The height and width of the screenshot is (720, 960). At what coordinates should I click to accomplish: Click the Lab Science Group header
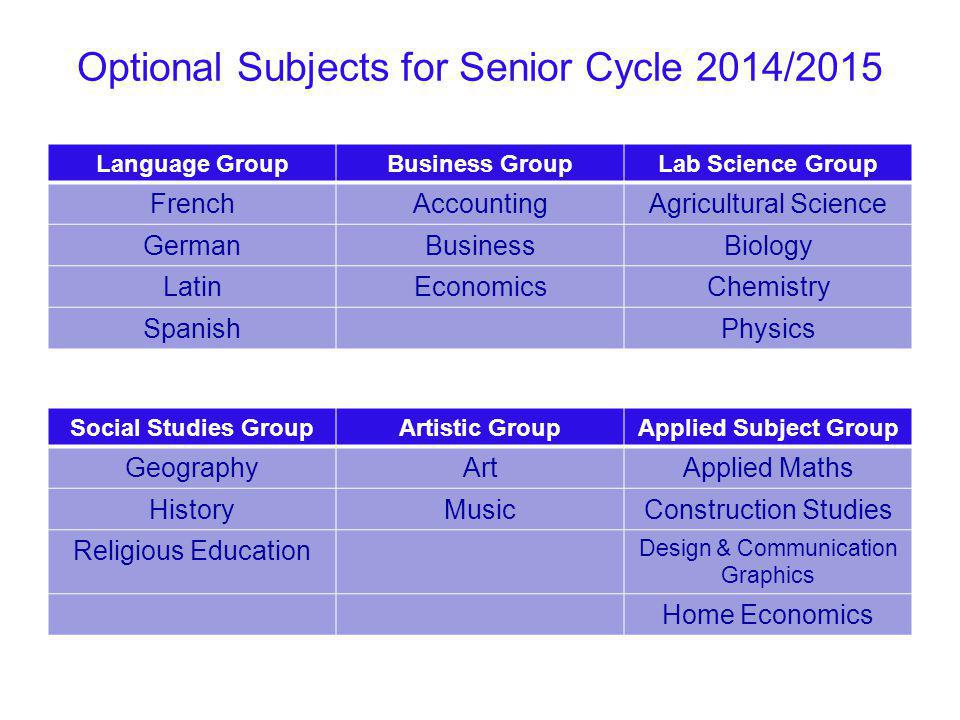768,163
